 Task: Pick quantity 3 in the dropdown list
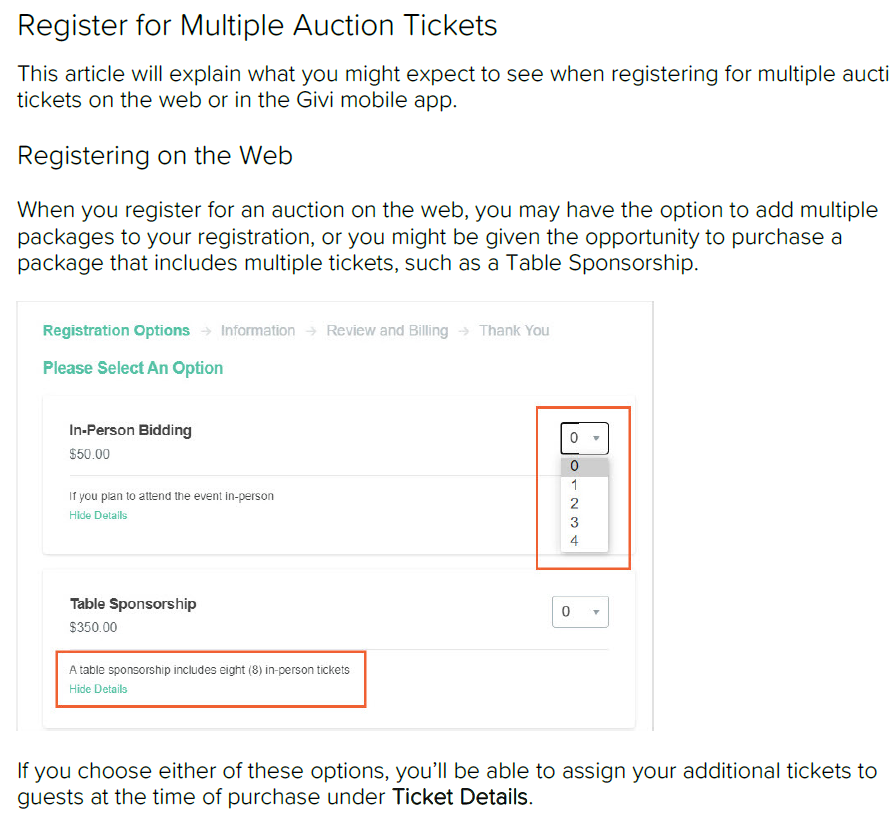click(584, 522)
